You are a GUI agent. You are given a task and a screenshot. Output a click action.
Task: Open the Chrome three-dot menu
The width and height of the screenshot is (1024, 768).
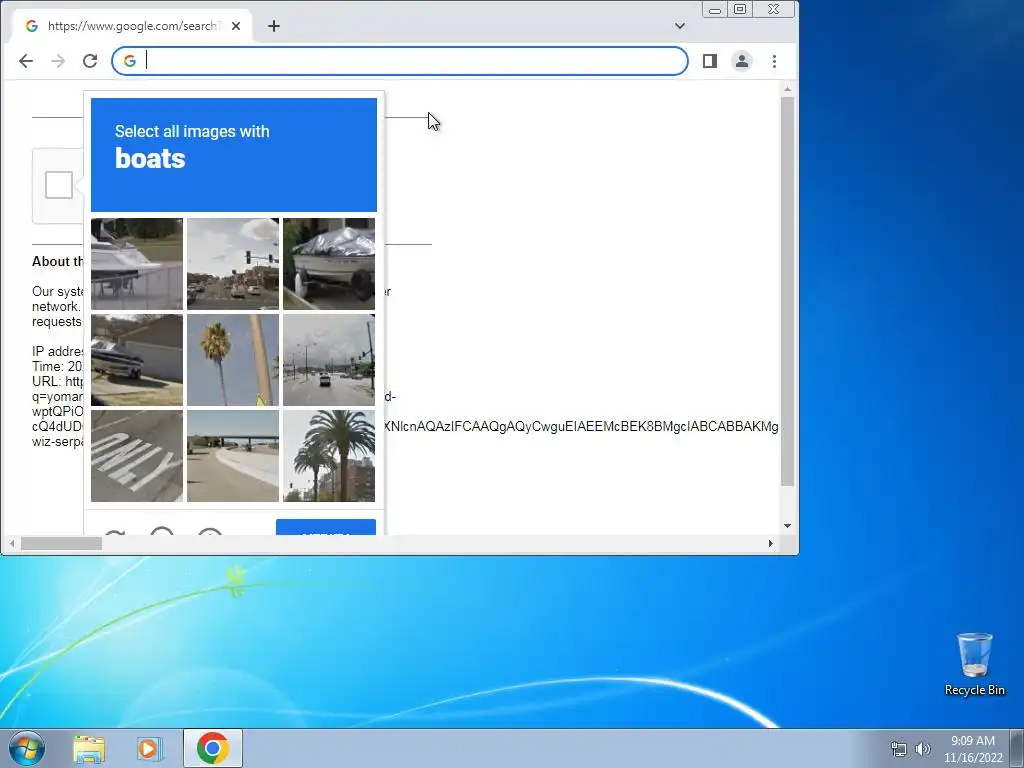tap(775, 61)
